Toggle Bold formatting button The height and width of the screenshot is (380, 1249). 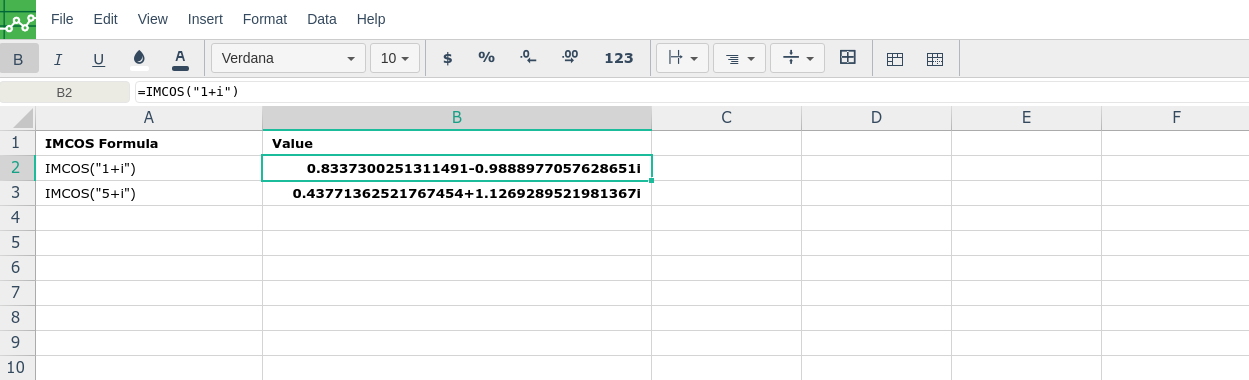click(18, 58)
